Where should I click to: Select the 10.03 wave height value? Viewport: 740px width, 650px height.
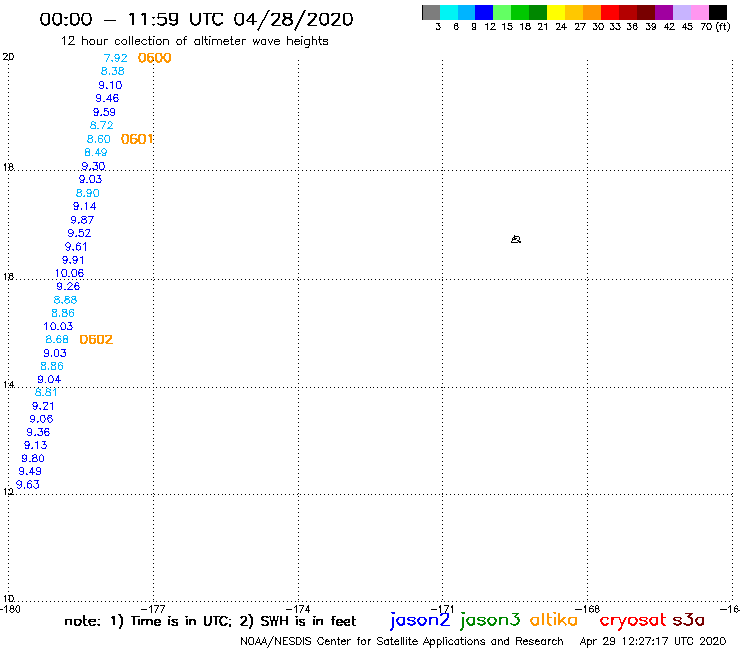(58, 326)
